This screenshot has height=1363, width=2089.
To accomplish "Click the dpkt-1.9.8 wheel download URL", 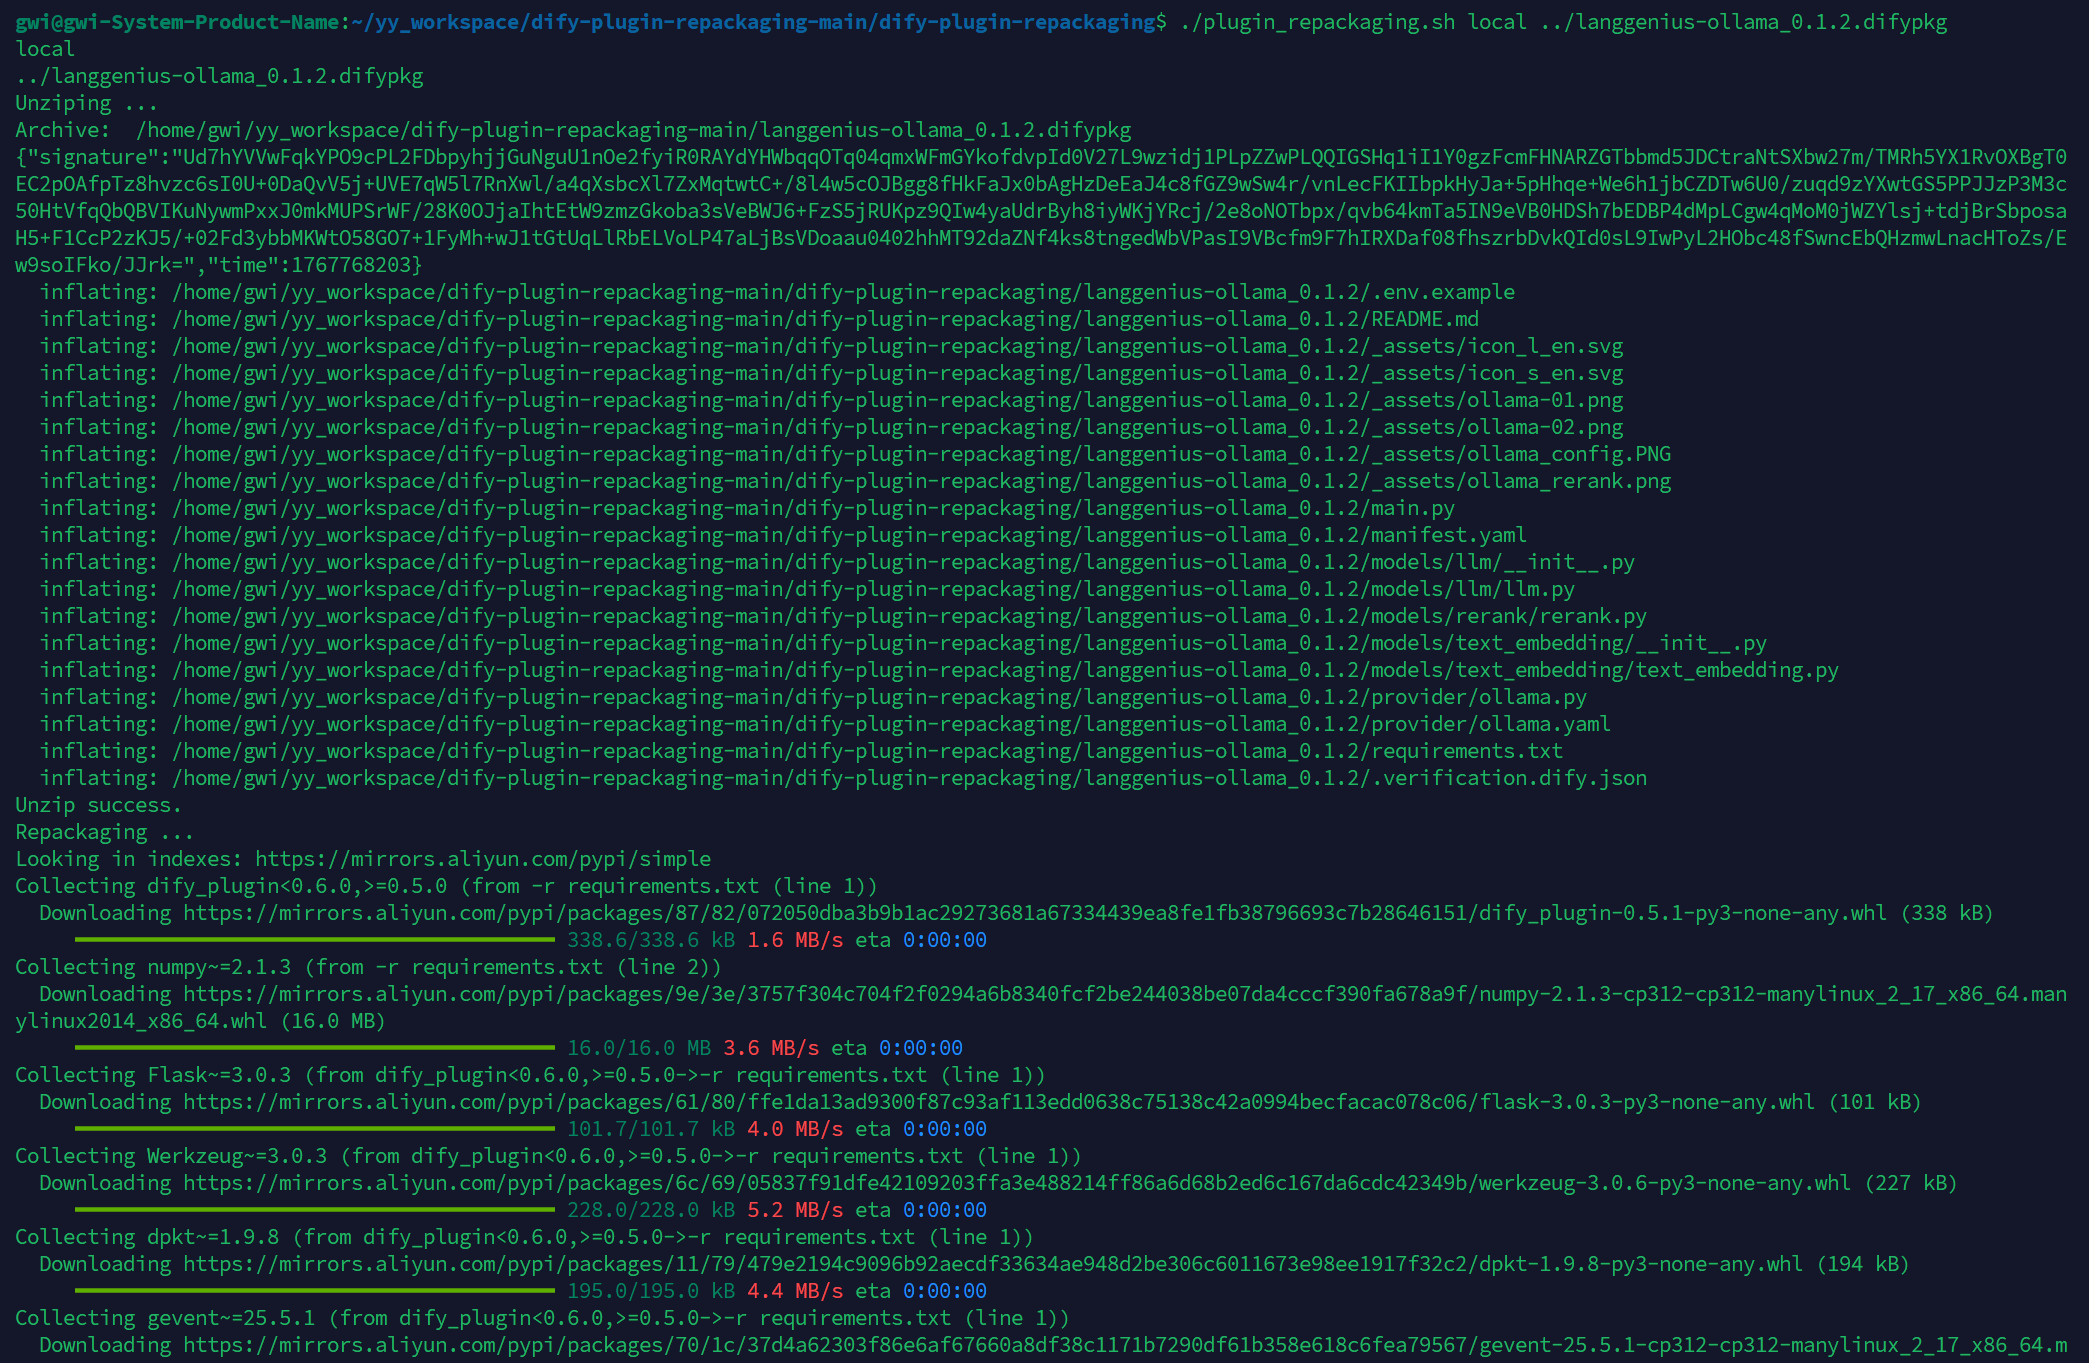I will point(992,1264).
